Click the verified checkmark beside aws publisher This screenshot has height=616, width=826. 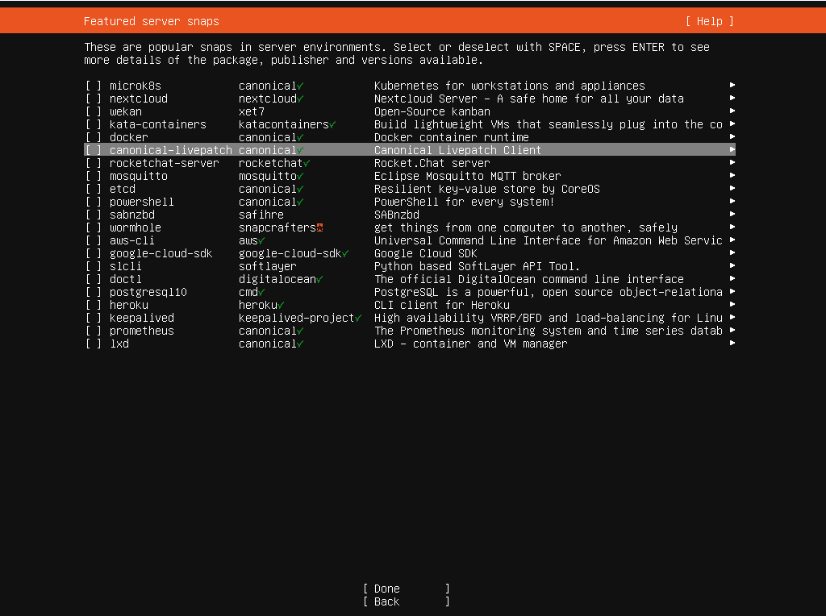(261, 241)
